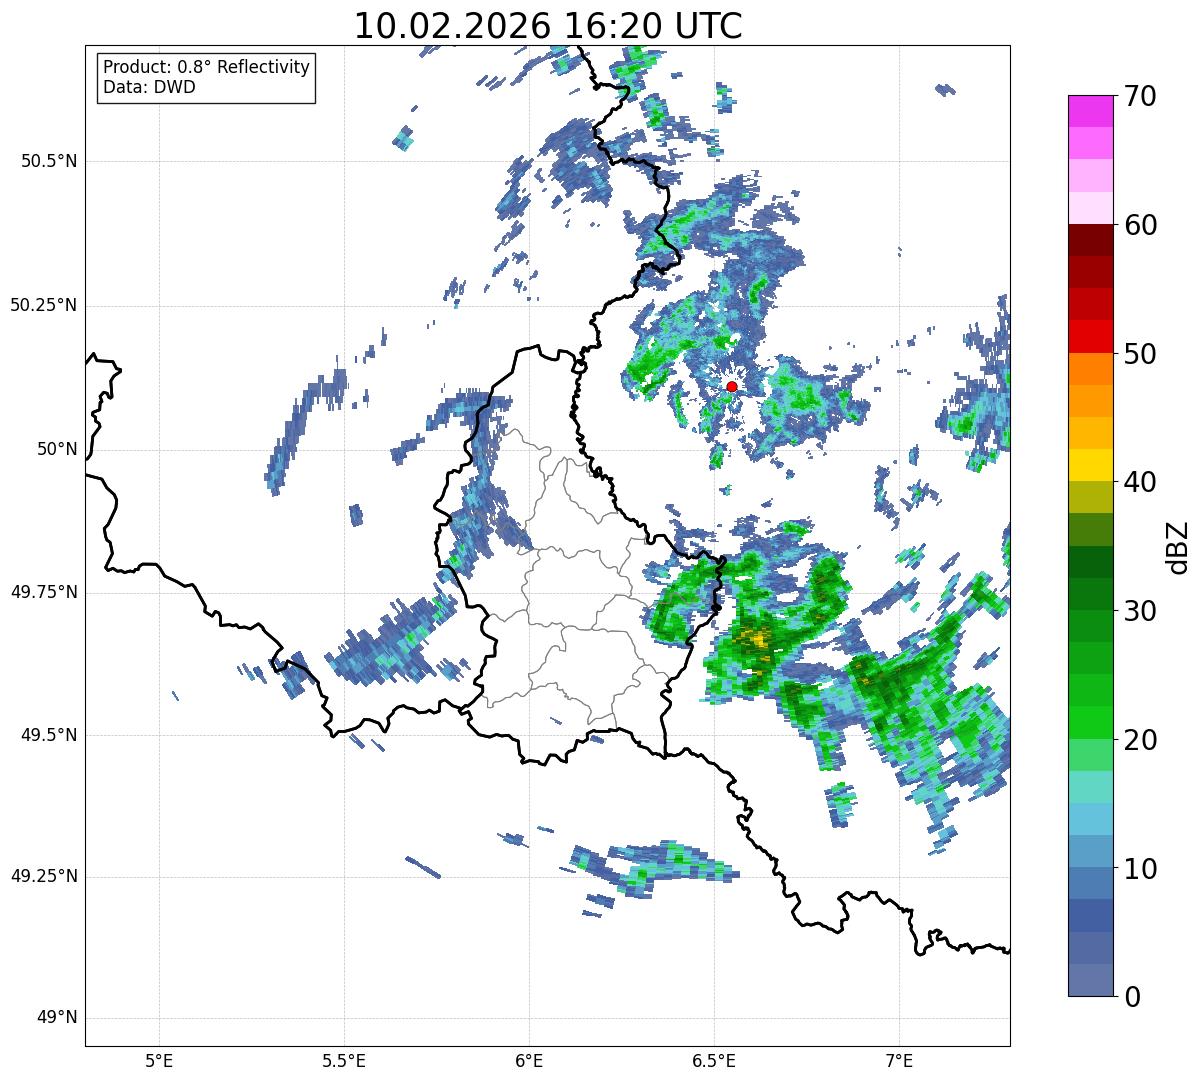
Task: Click the dark maroon colorbar segment just below 60
Action: tap(1090, 240)
